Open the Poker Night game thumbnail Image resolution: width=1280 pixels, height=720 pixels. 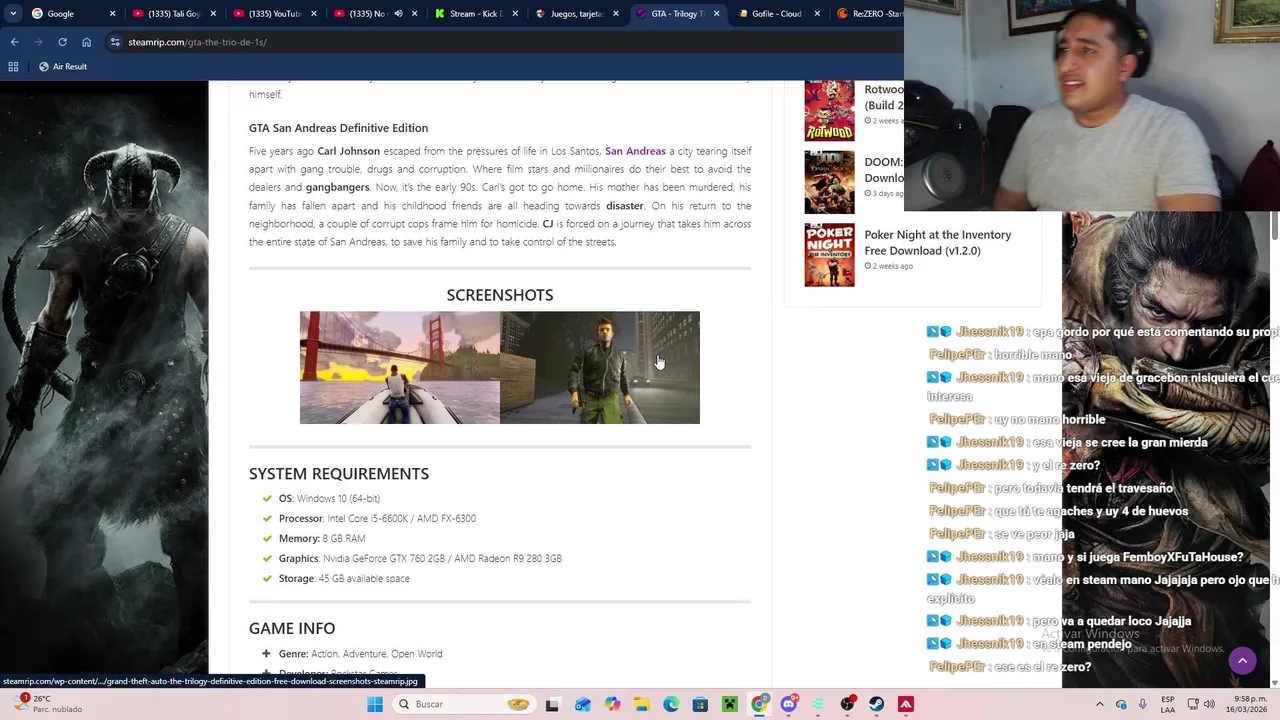(829, 255)
